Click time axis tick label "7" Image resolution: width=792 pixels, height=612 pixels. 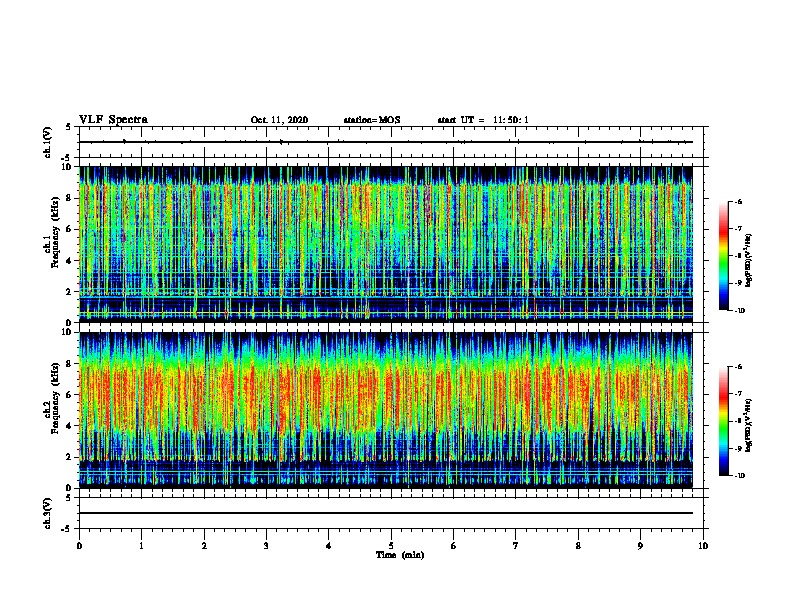(x=516, y=546)
